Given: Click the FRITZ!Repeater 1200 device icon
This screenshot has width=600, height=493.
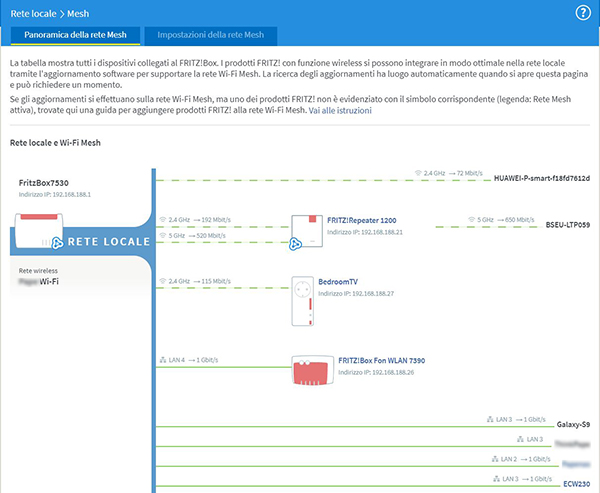Looking at the screenshot, I should (307, 231).
